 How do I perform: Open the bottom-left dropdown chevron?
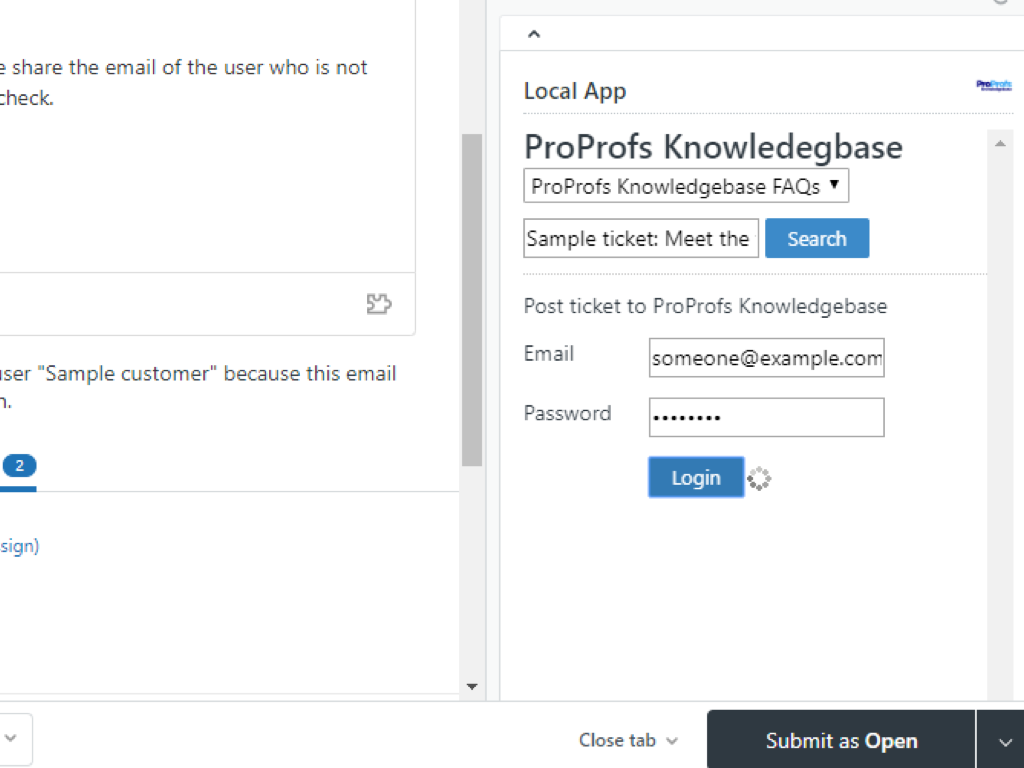pyautogui.click(x=10, y=739)
